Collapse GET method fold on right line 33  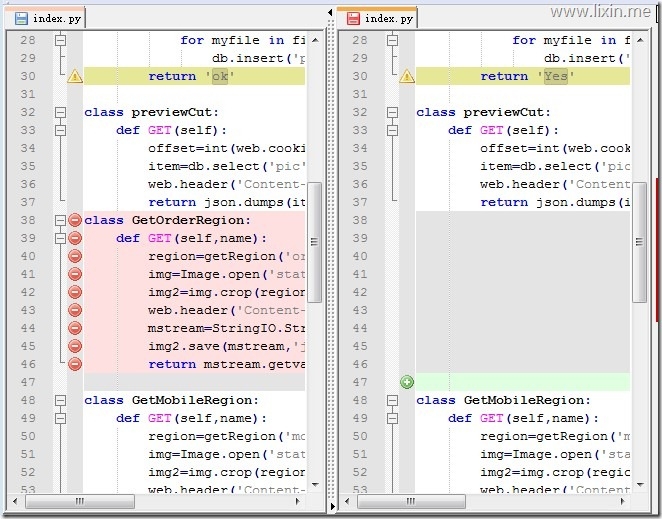click(x=392, y=130)
